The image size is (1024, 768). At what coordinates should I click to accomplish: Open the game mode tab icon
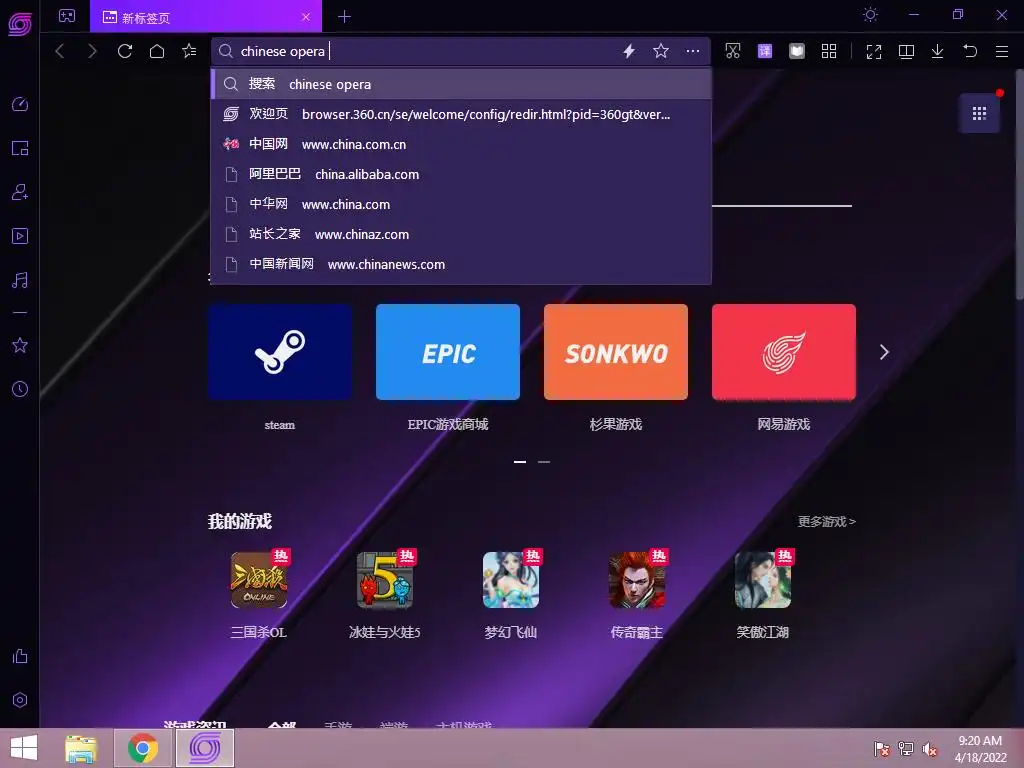(67, 16)
